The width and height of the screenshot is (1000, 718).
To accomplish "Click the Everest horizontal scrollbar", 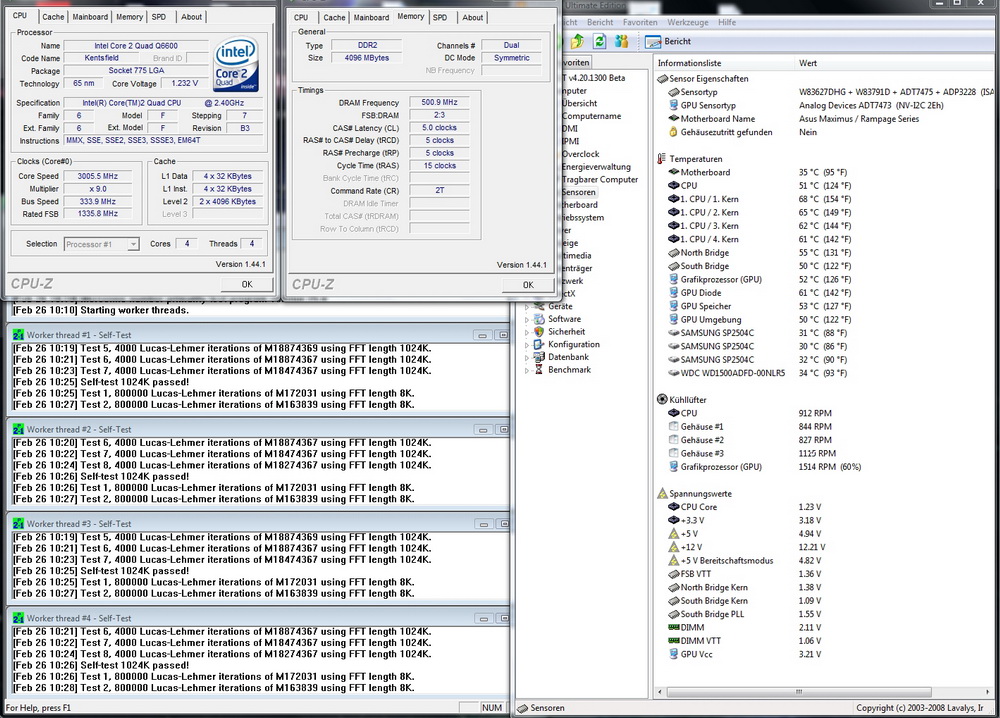I will [798, 692].
